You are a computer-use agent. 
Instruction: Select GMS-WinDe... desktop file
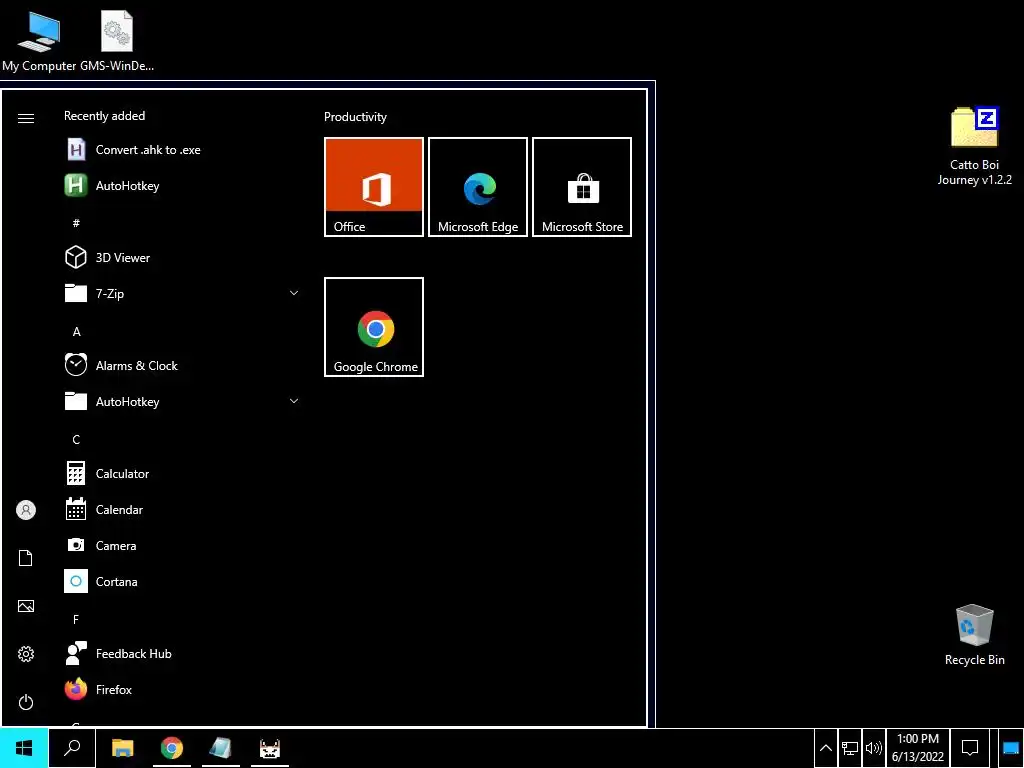click(x=117, y=39)
